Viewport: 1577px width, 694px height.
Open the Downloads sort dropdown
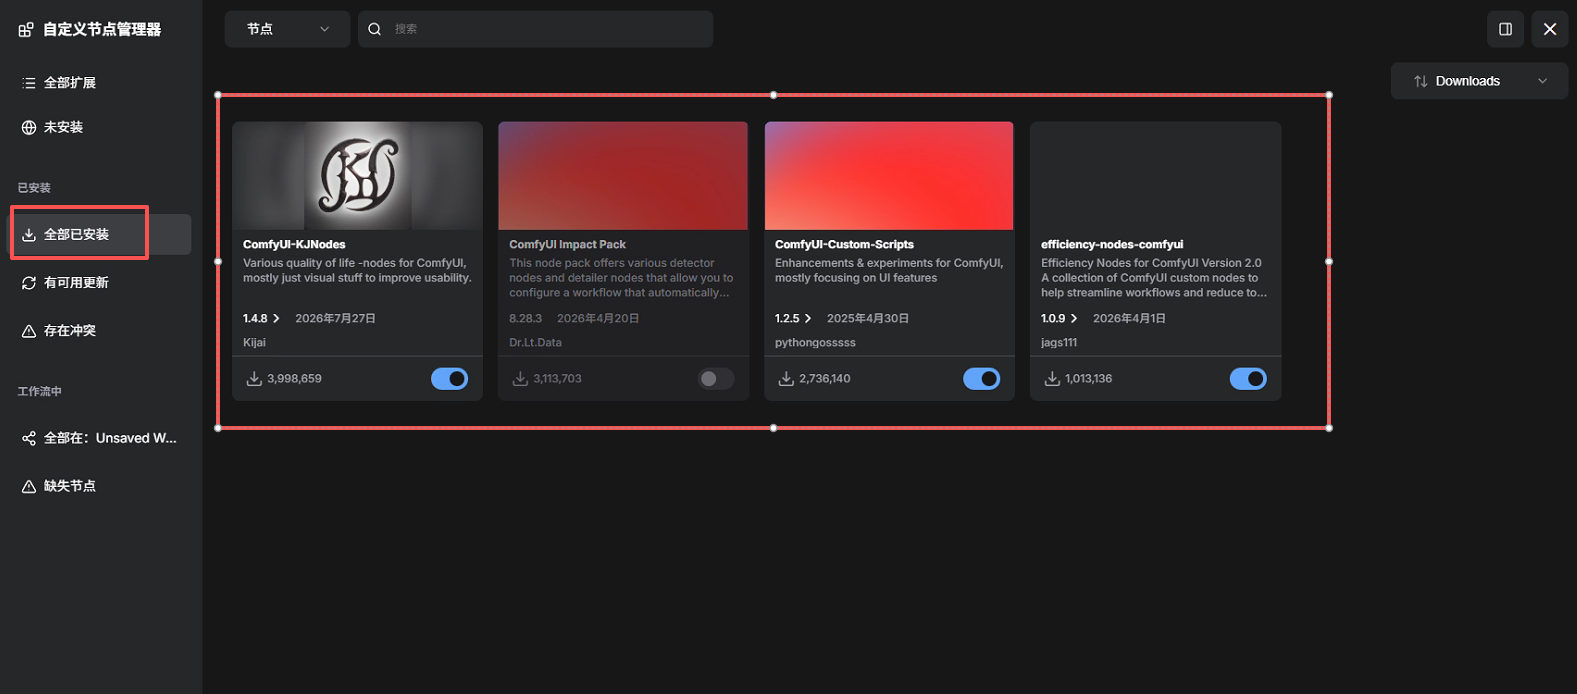click(x=1479, y=81)
